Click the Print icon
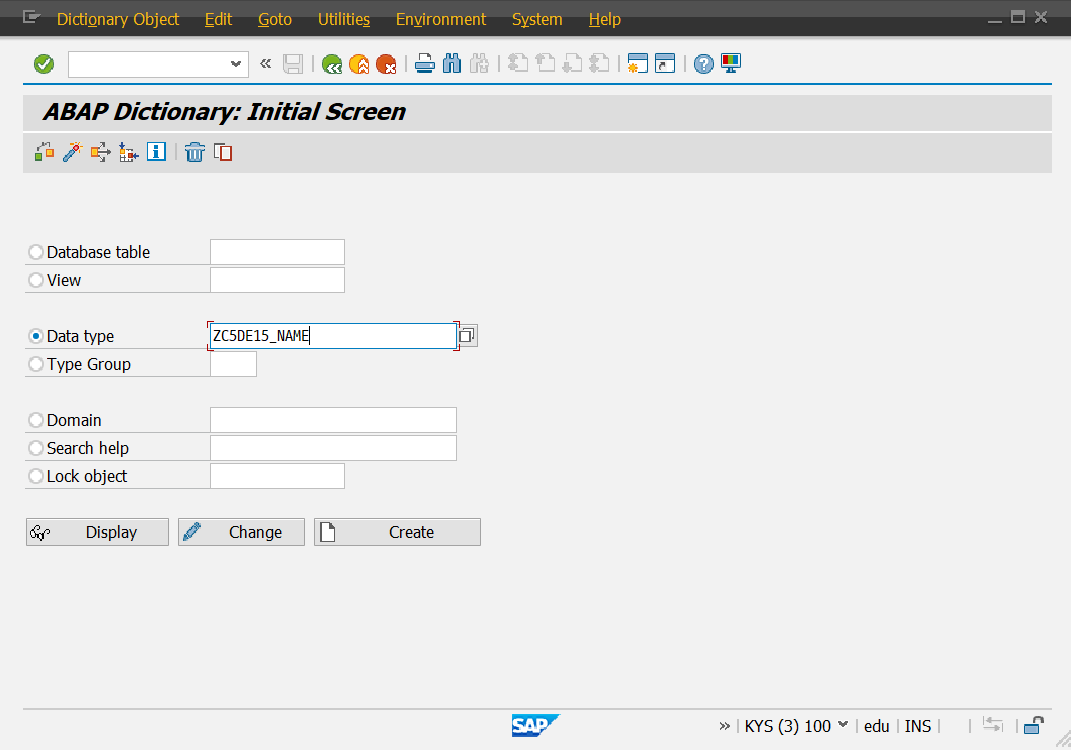The height and width of the screenshot is (750, 1071). click(x=425, y=64)
